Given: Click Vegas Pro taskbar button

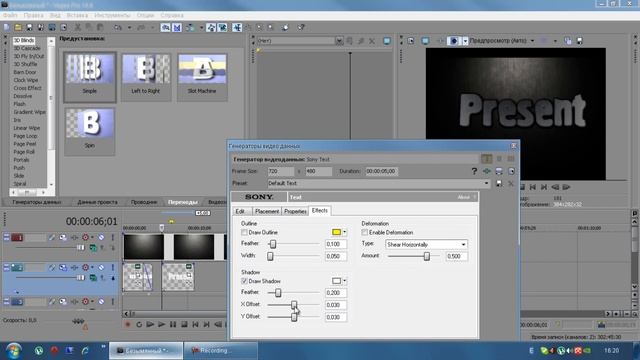Looking at the screenshot, I should point(146,351).
